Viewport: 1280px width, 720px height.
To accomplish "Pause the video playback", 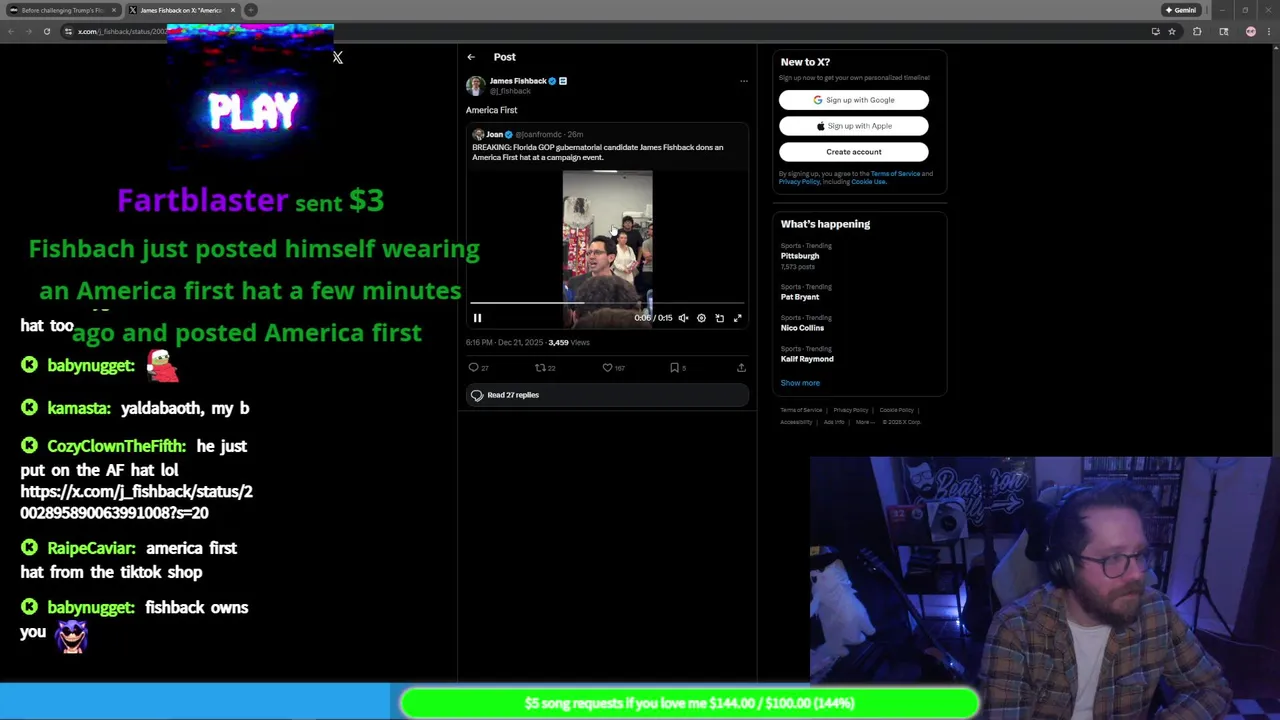I will [x=477, y=318].
